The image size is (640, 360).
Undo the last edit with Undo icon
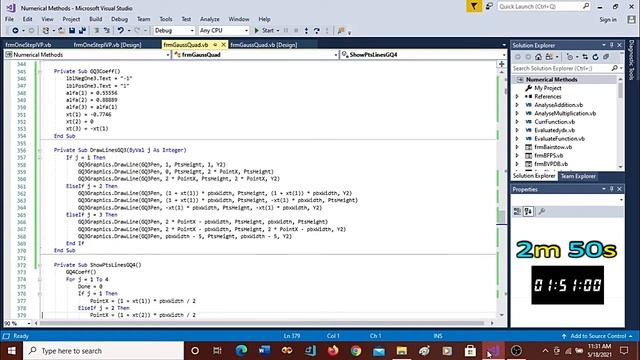[x=120, y=31]
